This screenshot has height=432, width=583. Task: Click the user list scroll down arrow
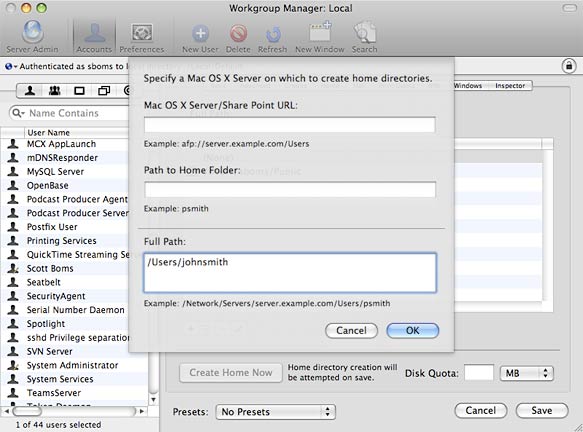point(153,400)
